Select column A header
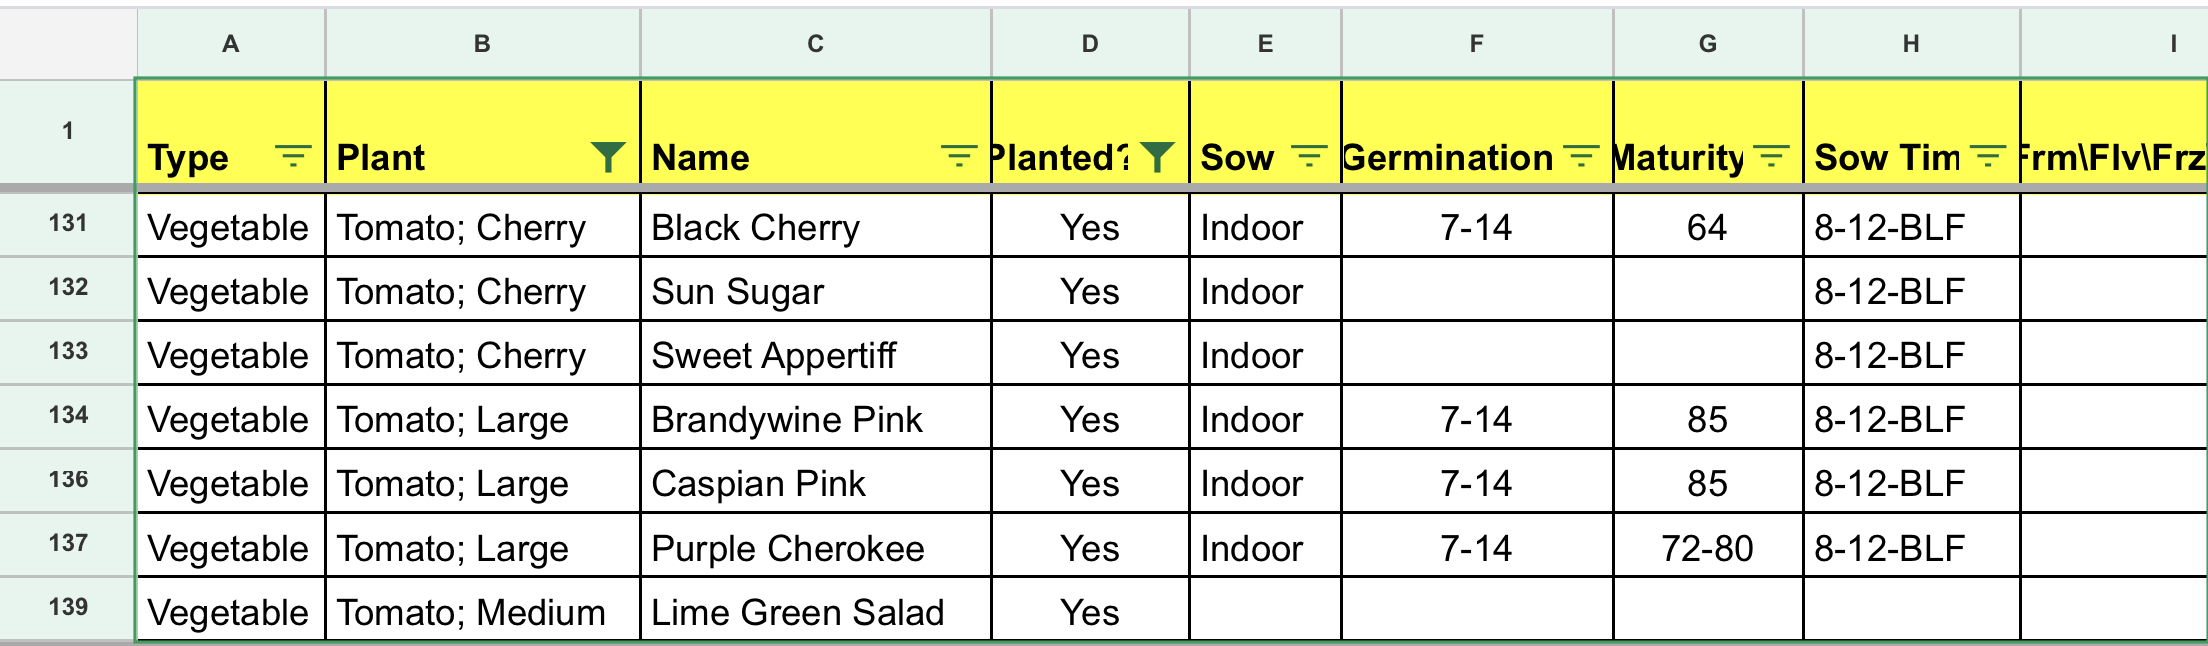The width and height of the screenshot is (2208, 646). click(231, 44)
